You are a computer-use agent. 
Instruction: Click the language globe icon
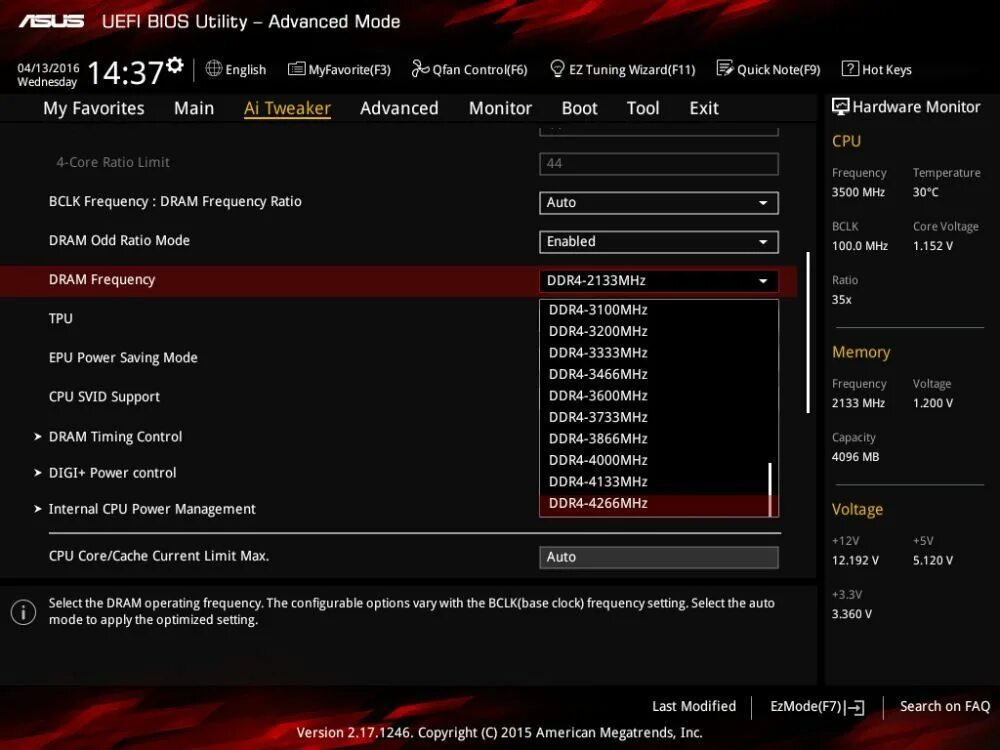coord(214,68)
